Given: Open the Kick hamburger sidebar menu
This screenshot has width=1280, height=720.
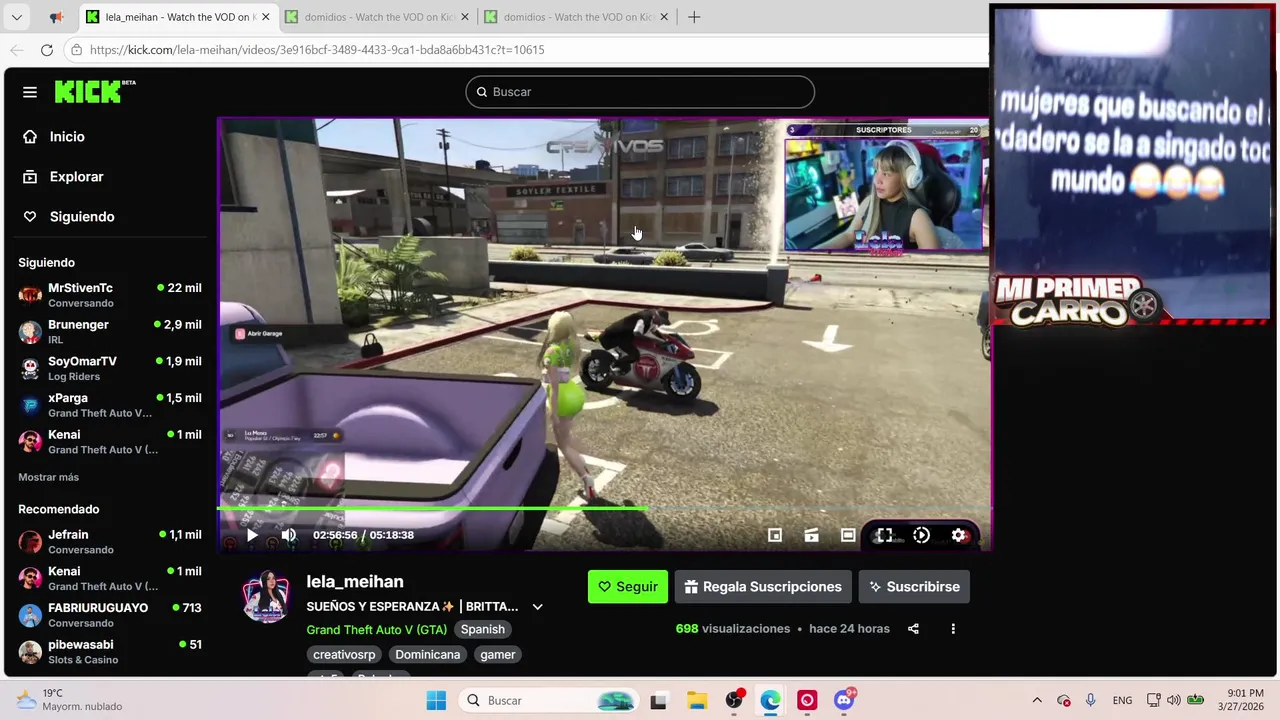Looking at the screenshot, I should [30, 92].
